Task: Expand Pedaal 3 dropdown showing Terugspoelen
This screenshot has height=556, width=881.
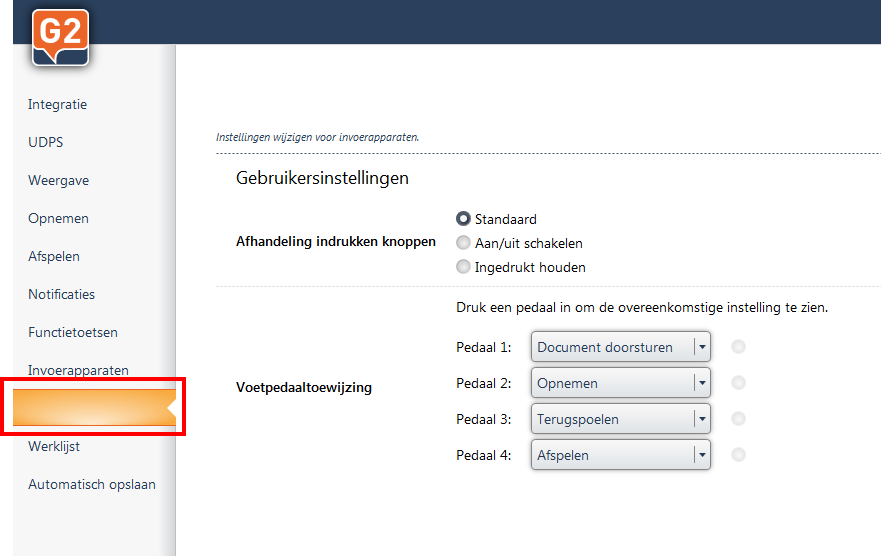Action: pos(621,419)
